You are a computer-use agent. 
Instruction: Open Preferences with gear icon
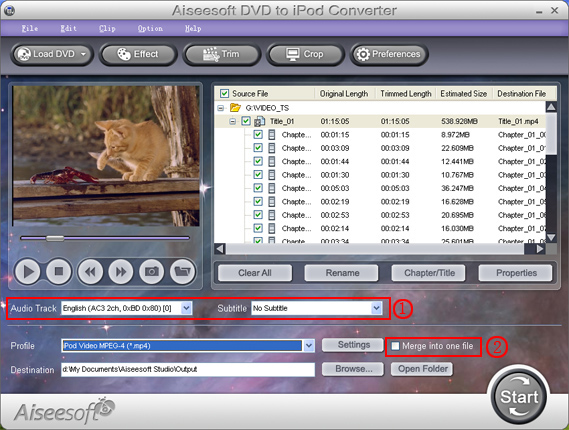[x=389, y=54]
